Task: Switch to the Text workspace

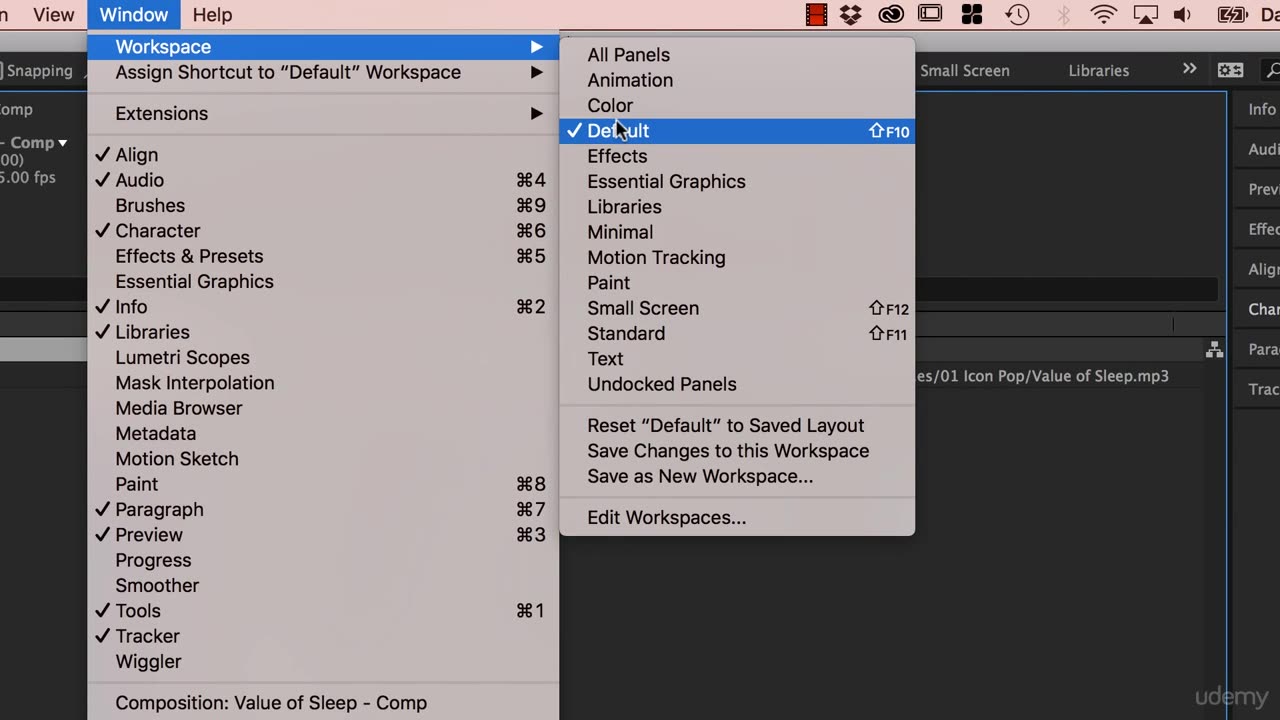Action: click(737, 359)
